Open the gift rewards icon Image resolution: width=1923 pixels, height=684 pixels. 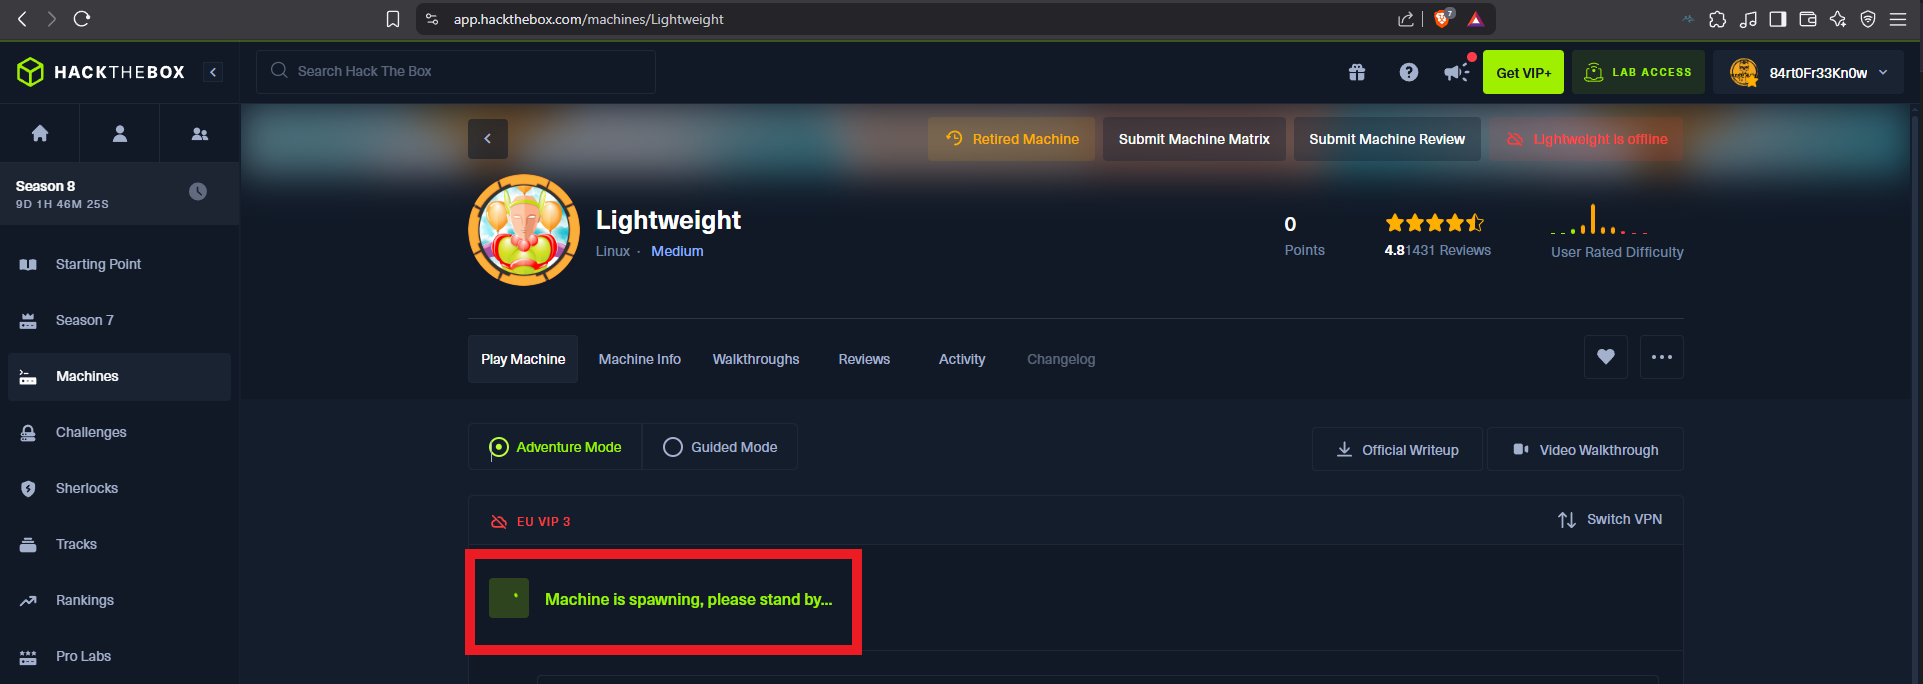[1357, 72]
